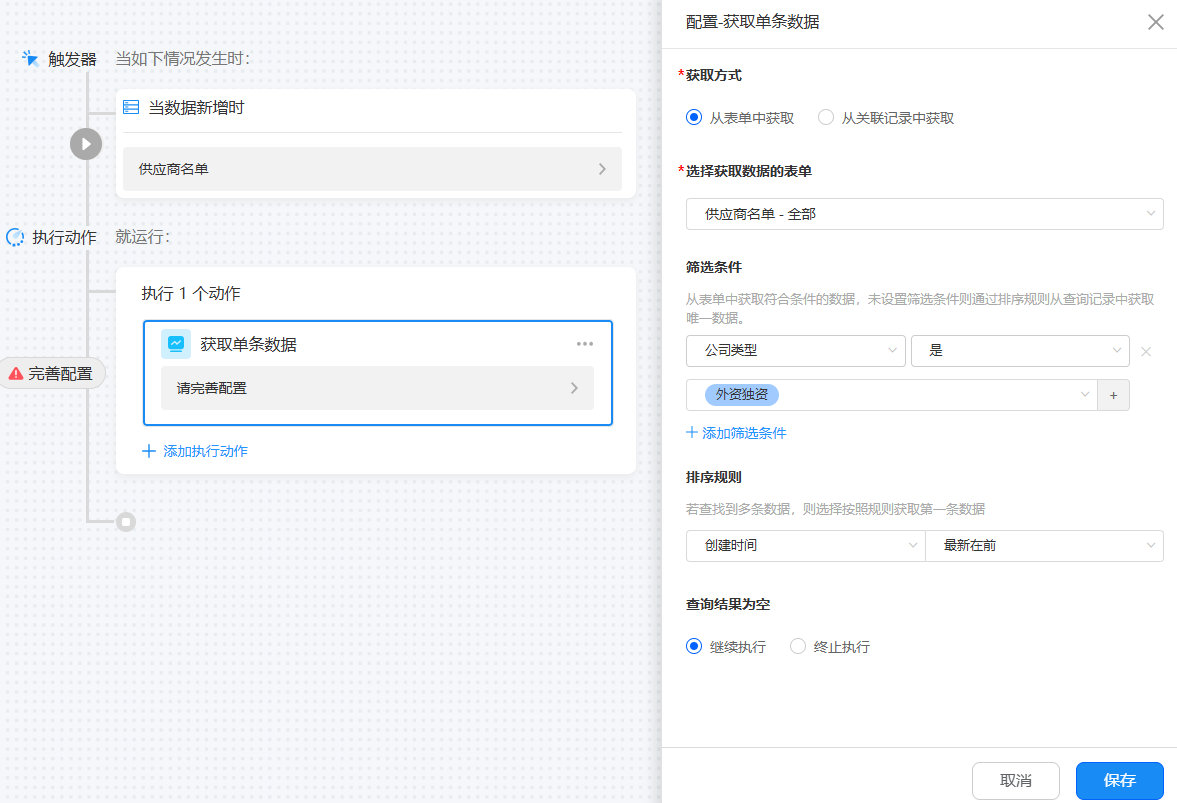Click the 获取单条数据 action title
The height and width of the screenshot is (803, 1177).
[248, 344]
